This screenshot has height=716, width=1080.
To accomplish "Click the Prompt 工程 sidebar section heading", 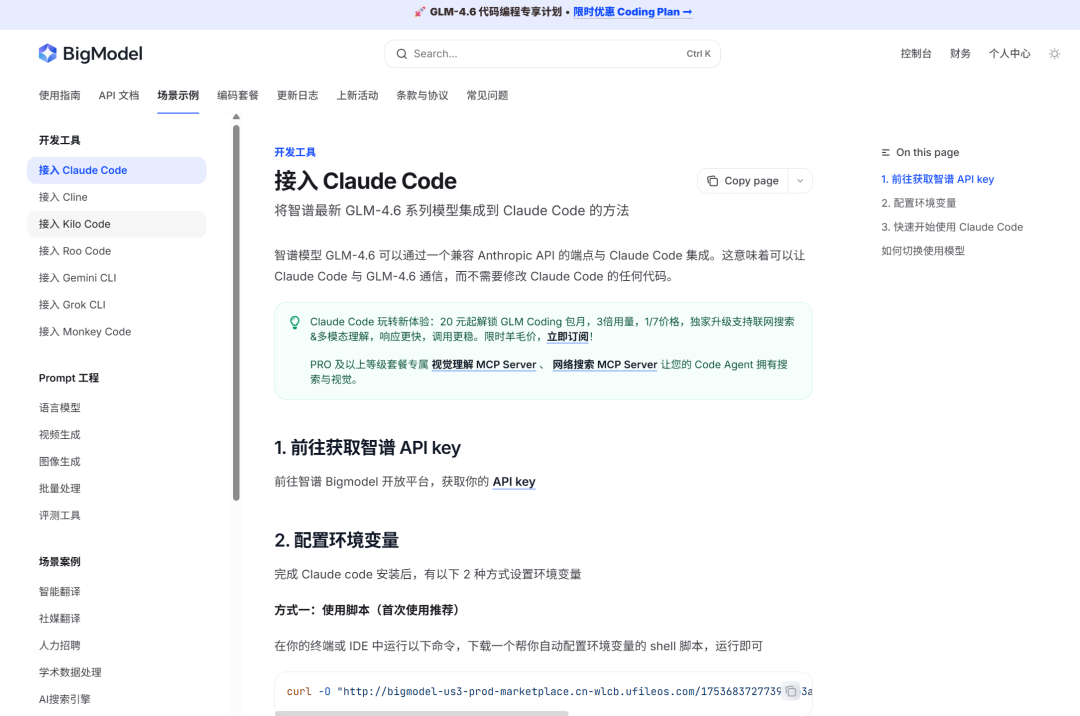I will coord(69,378).
